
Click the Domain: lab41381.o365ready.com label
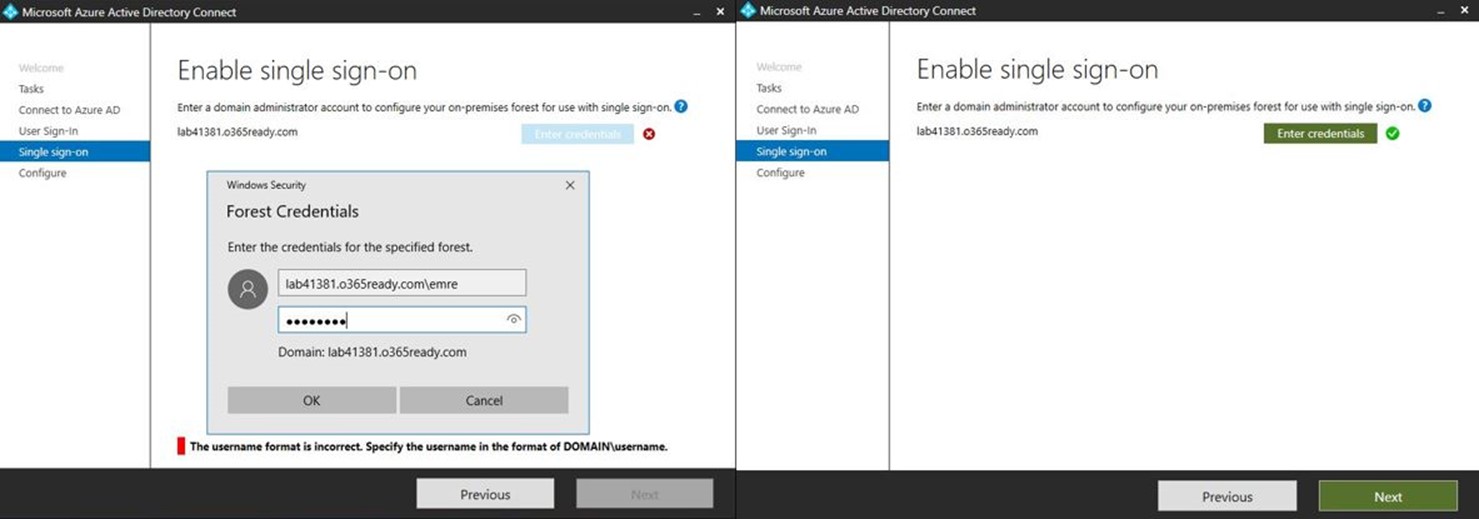[372, 352]
